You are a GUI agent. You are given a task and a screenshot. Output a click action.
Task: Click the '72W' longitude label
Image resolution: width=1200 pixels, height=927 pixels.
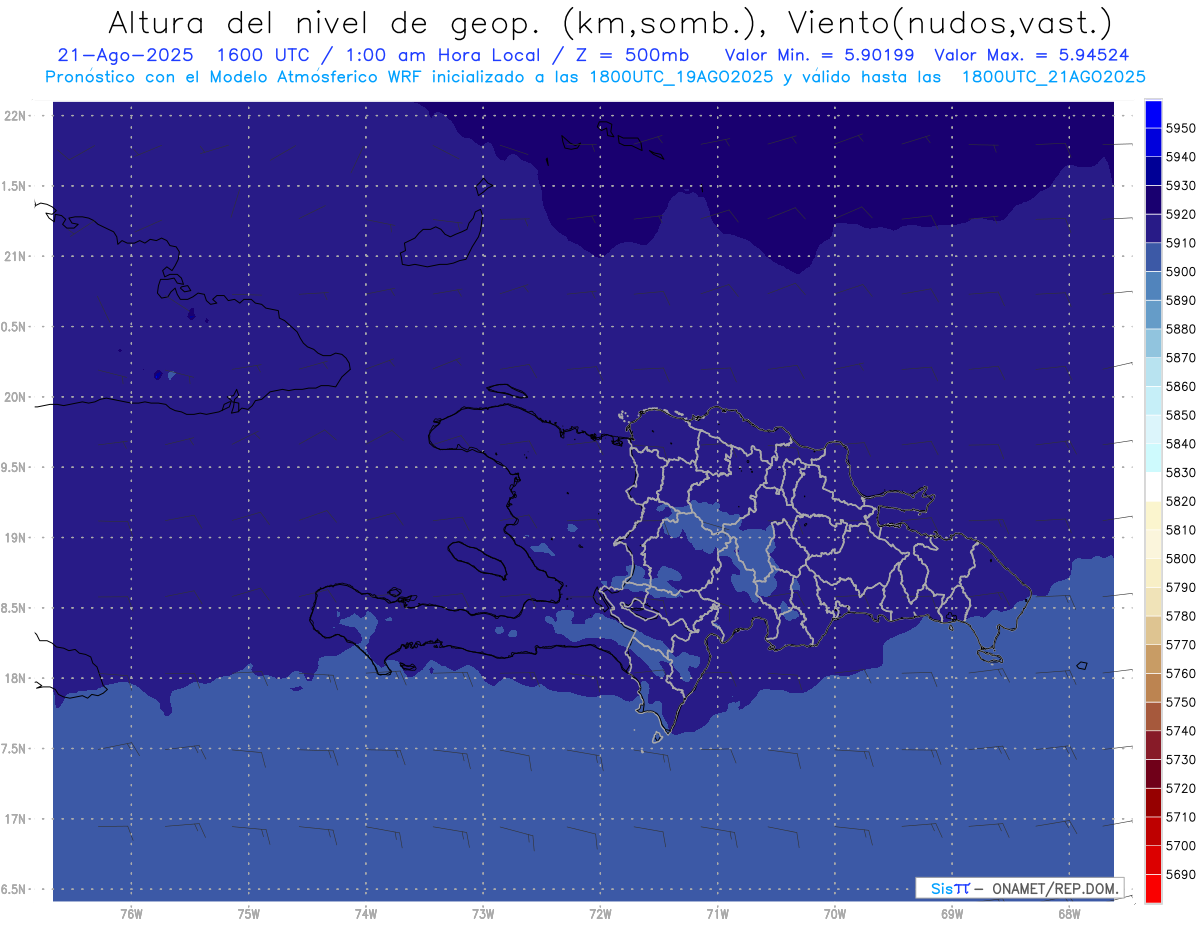click(600, 914)
